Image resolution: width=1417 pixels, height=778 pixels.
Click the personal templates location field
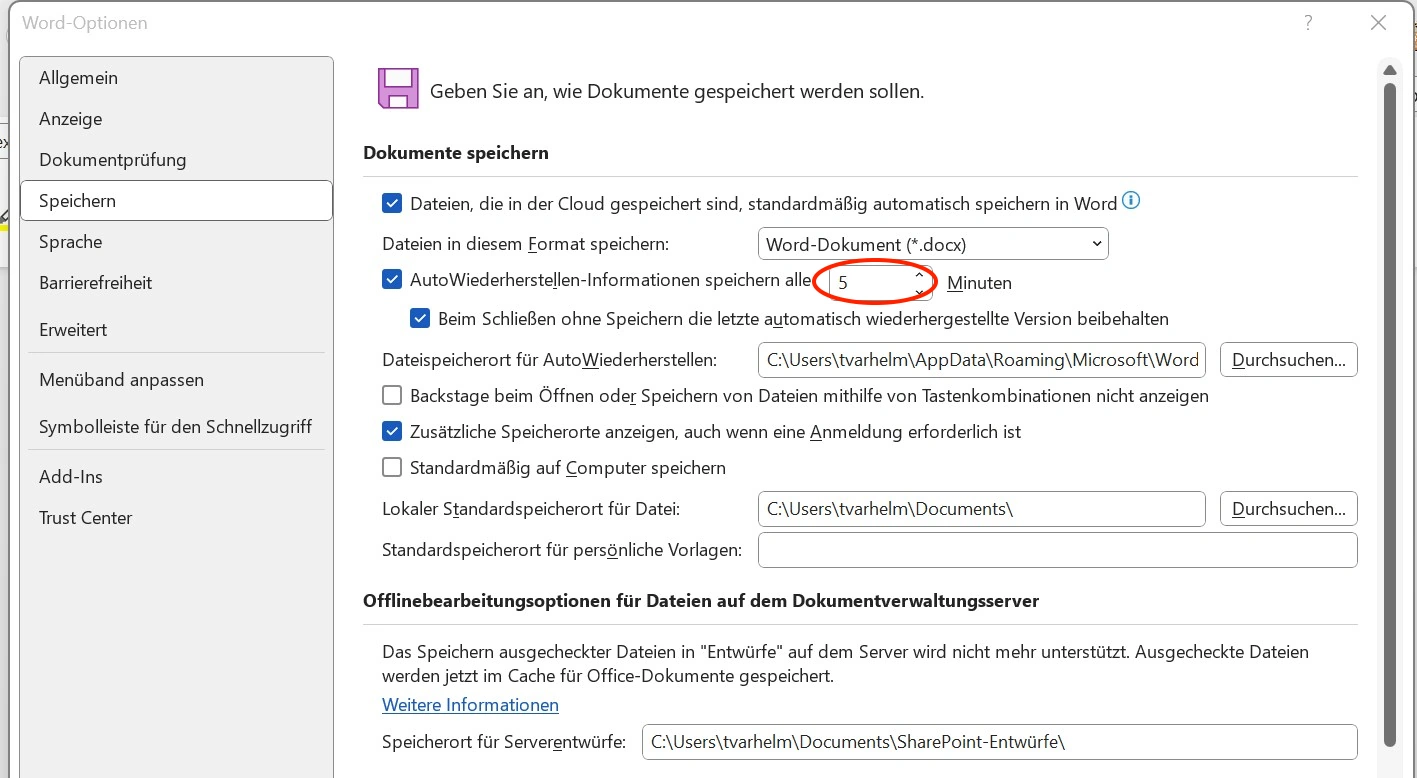[1057, 550]
